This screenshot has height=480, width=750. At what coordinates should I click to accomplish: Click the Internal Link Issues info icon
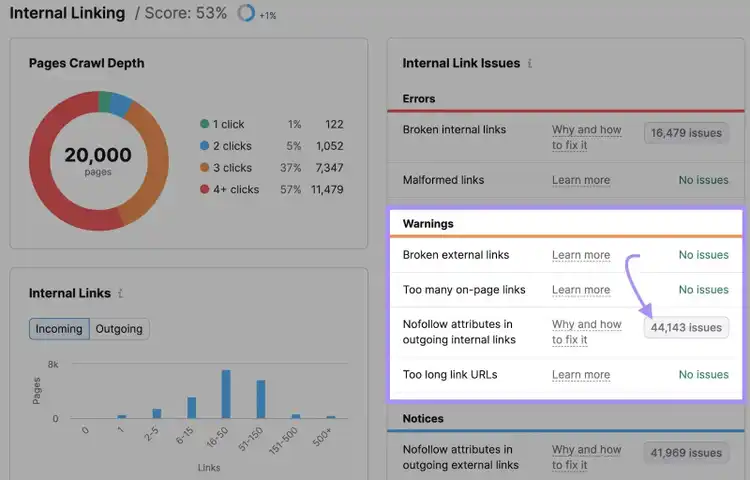coord(529,63)
